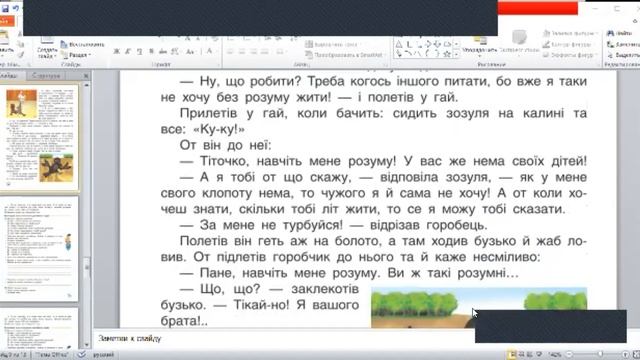This screenshot has width=640, height=360.
Task: Select the third slide thumbnail at bottom of pane
Action: tap(39, 328)
